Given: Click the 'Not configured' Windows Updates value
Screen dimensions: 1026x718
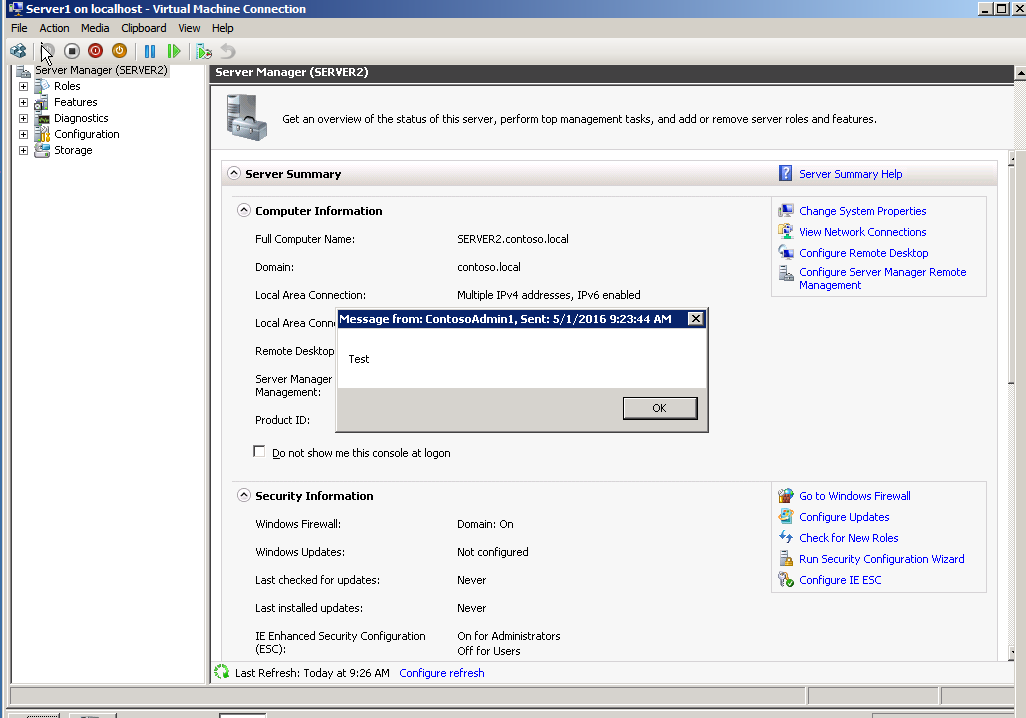Looking at the screenshot, I should (x=493, y=552).
